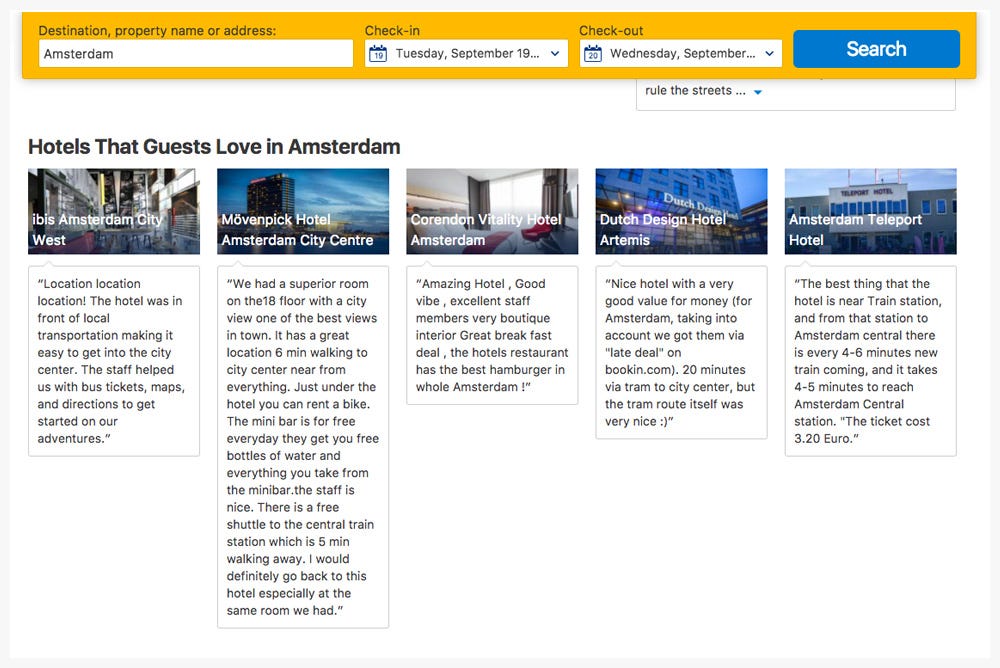
Task: Click the Check-in calendar icon
Action: pyautogui.click(x=378, y=54)
